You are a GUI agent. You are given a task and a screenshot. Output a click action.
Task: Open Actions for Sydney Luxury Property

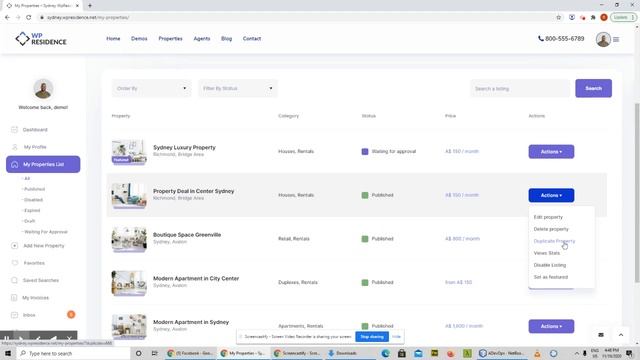(x=551, y=152)
